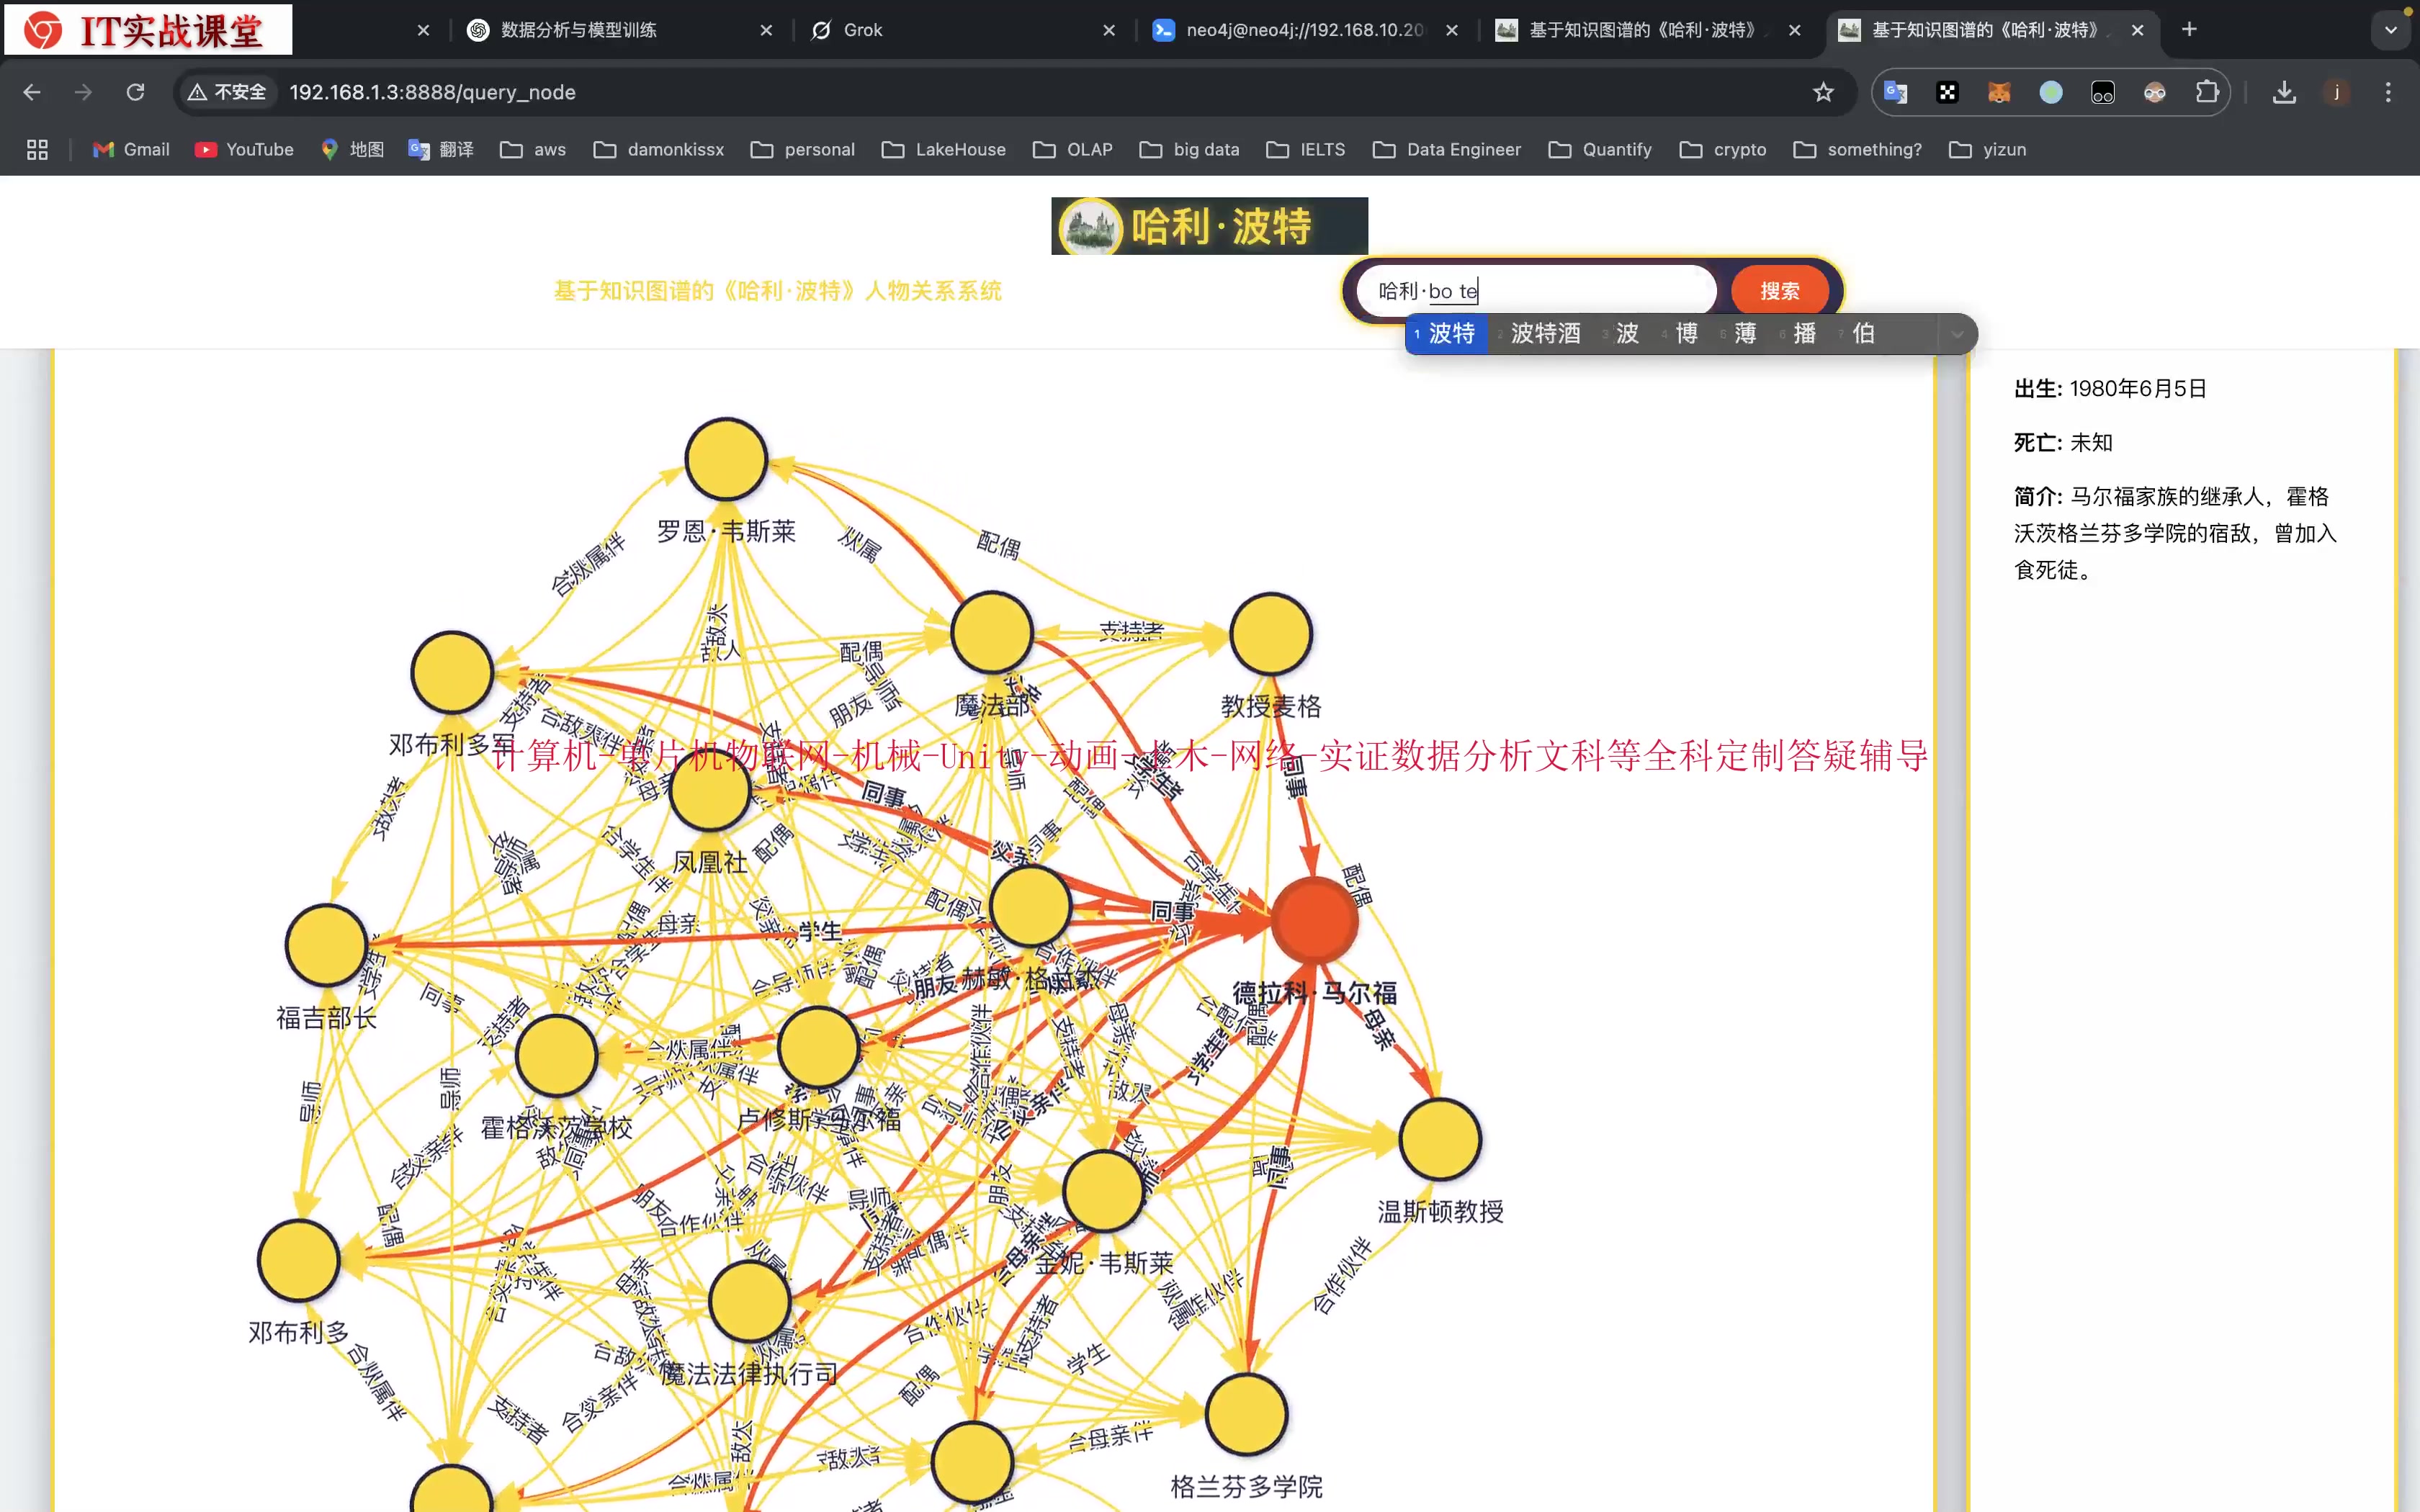Open the Google Translate extension icon

1895,92
